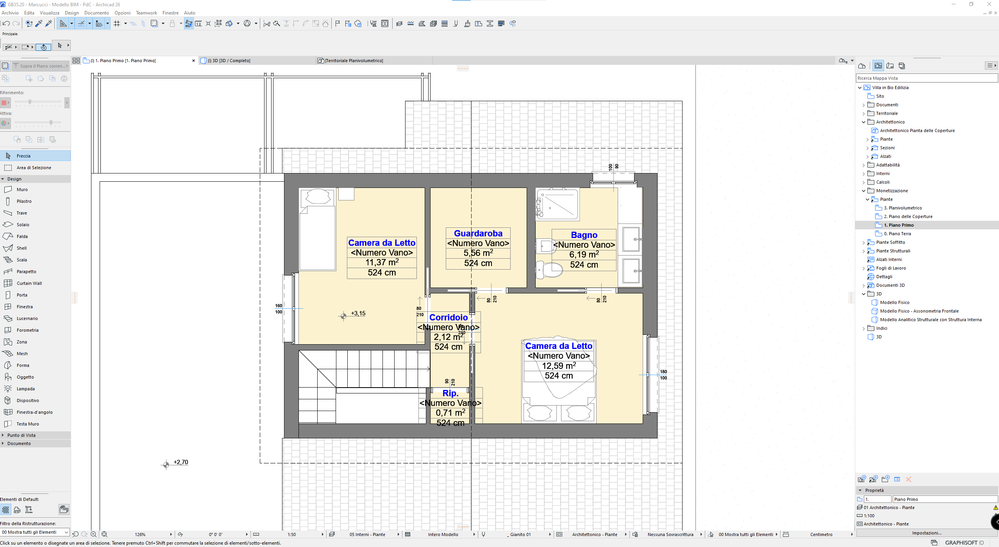Toggle the quick selection magnet button
This screenshot has height=547, width=999.
tap(43, 47)
